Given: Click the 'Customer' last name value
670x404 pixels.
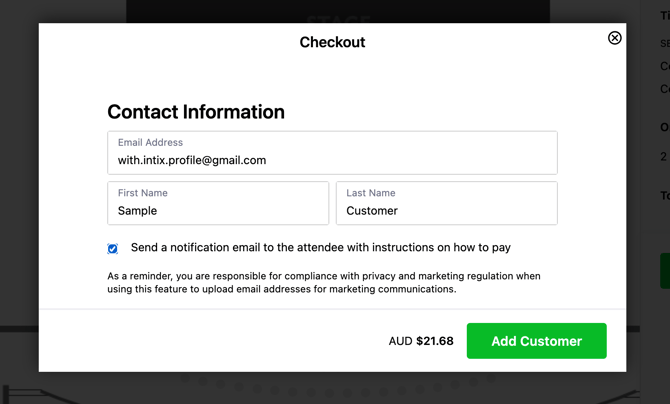Looking at the screenshot, I should coord(372,211).
